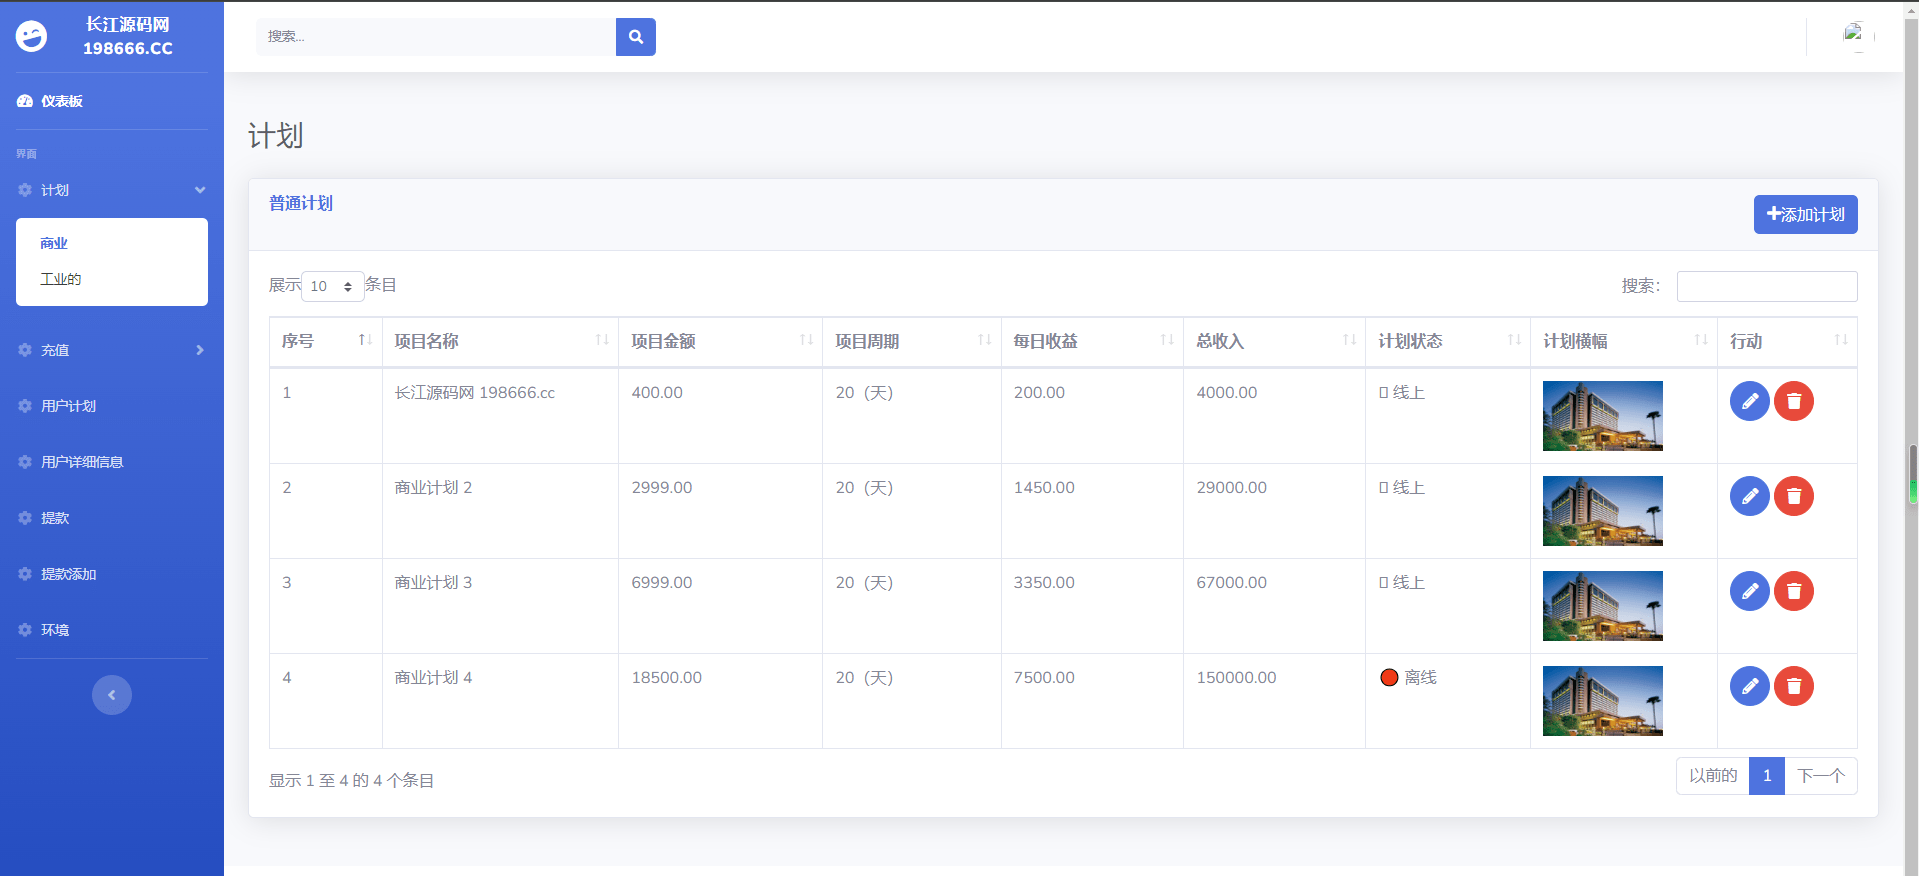Focus the table 搜索 filter field
The image size is (1919, 876).
[x=1767, y=286]
